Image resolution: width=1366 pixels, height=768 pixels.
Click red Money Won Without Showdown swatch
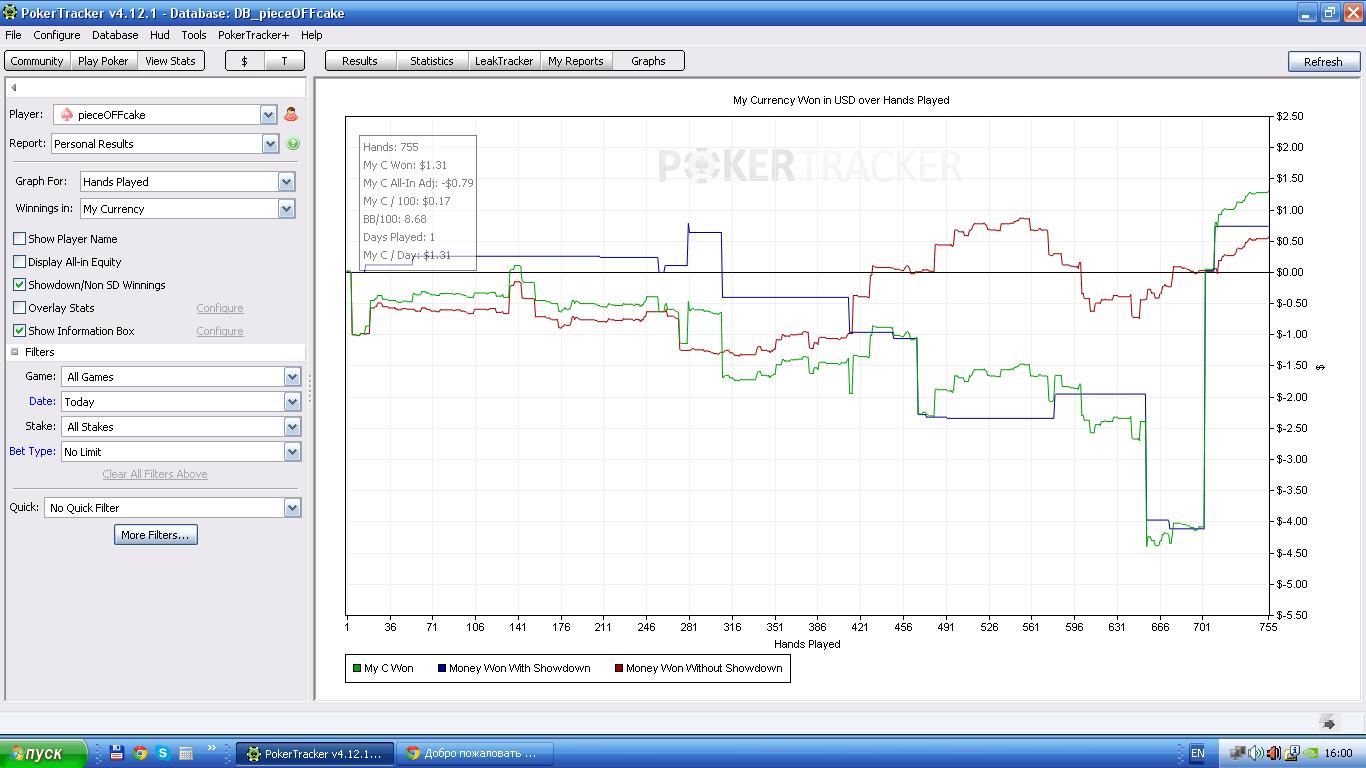tap(618, 668)
